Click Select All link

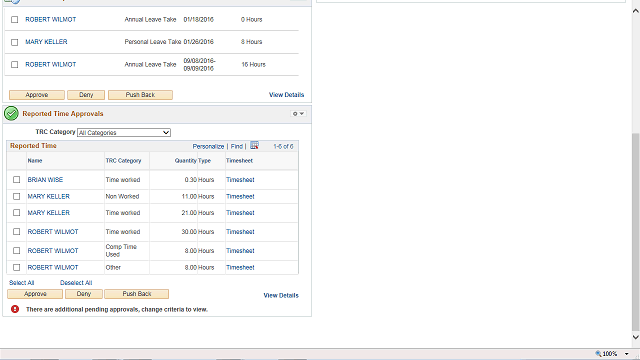point(22,282)
